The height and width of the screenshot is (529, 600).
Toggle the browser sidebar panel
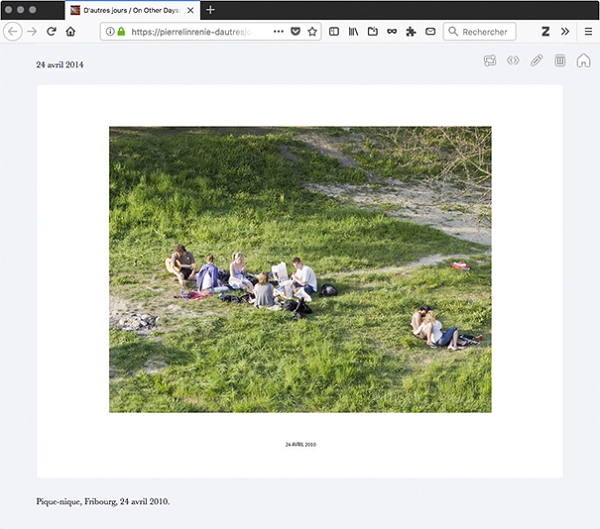click(334, 32)
